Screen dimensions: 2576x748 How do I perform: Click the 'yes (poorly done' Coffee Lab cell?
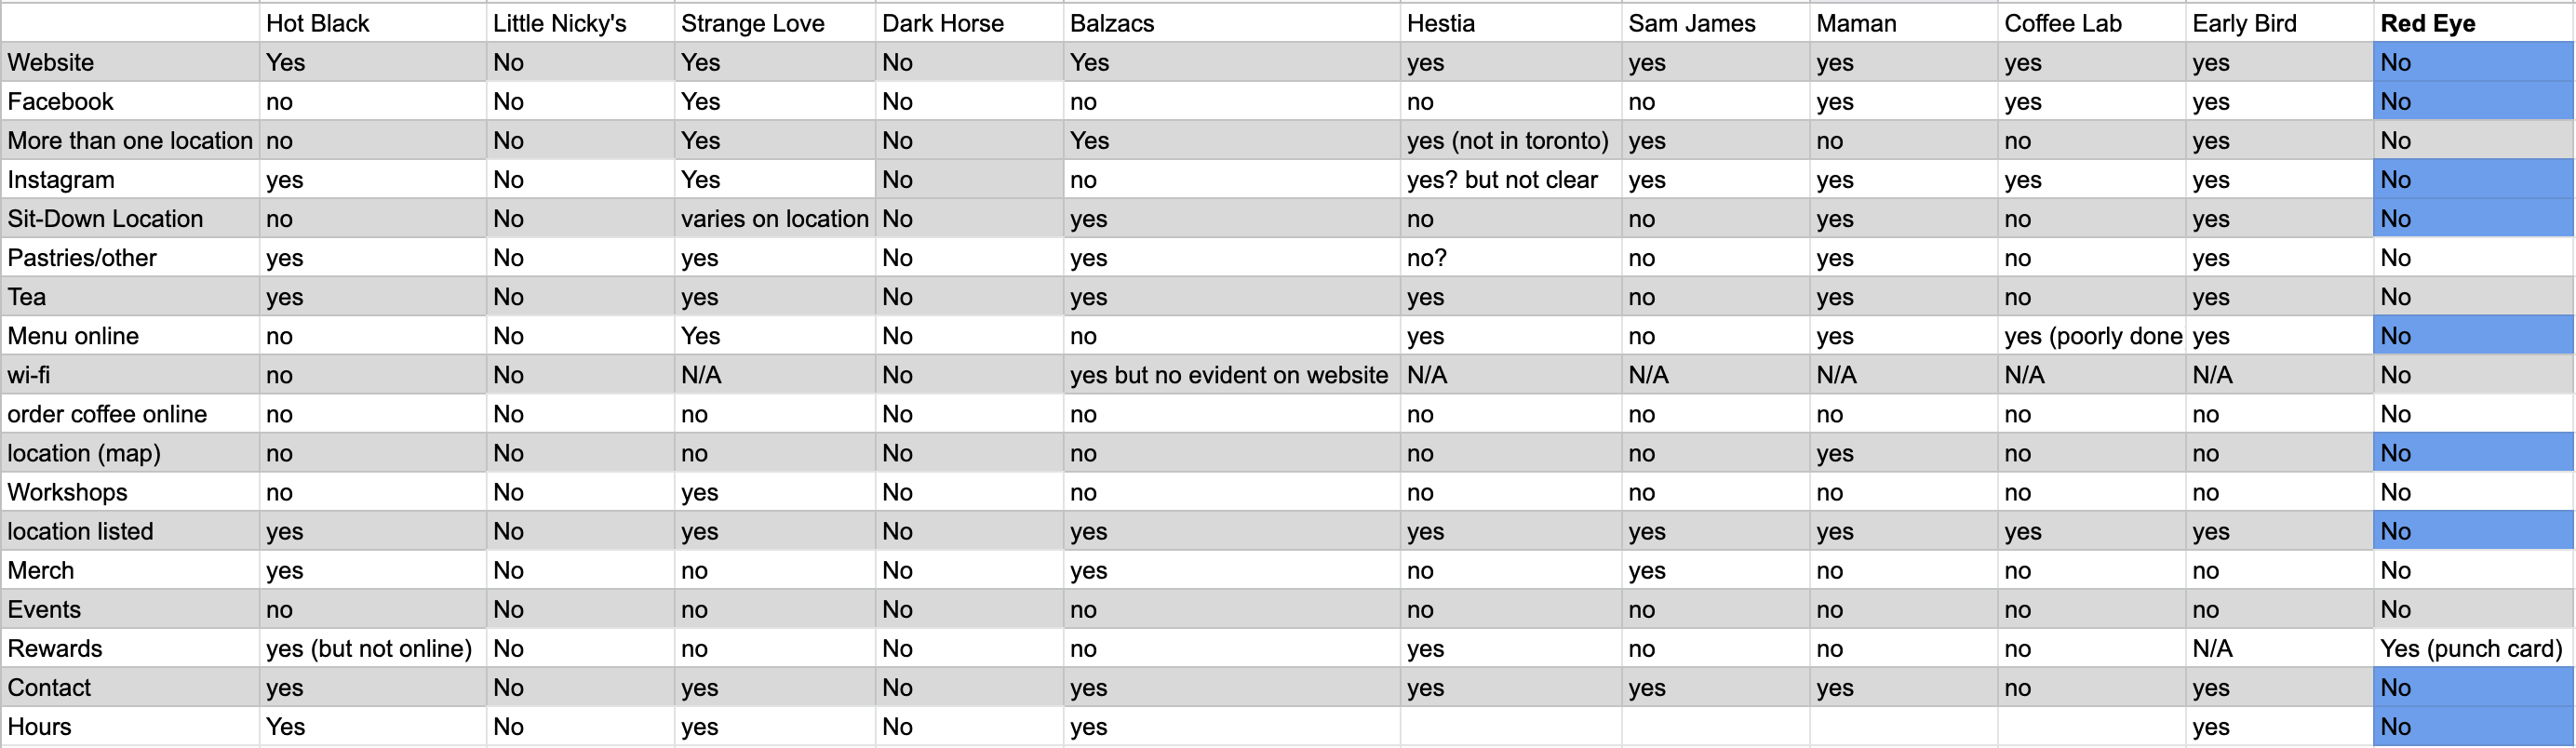(2092, 336)
